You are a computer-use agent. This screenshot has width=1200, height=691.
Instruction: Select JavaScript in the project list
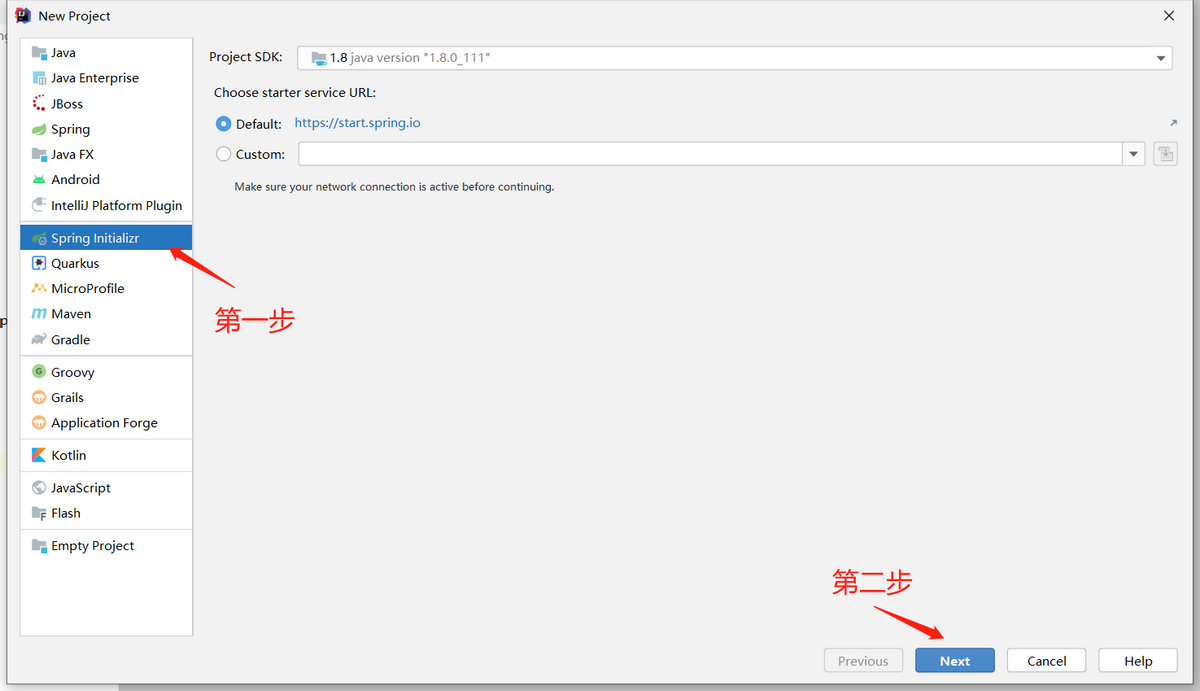106,488
